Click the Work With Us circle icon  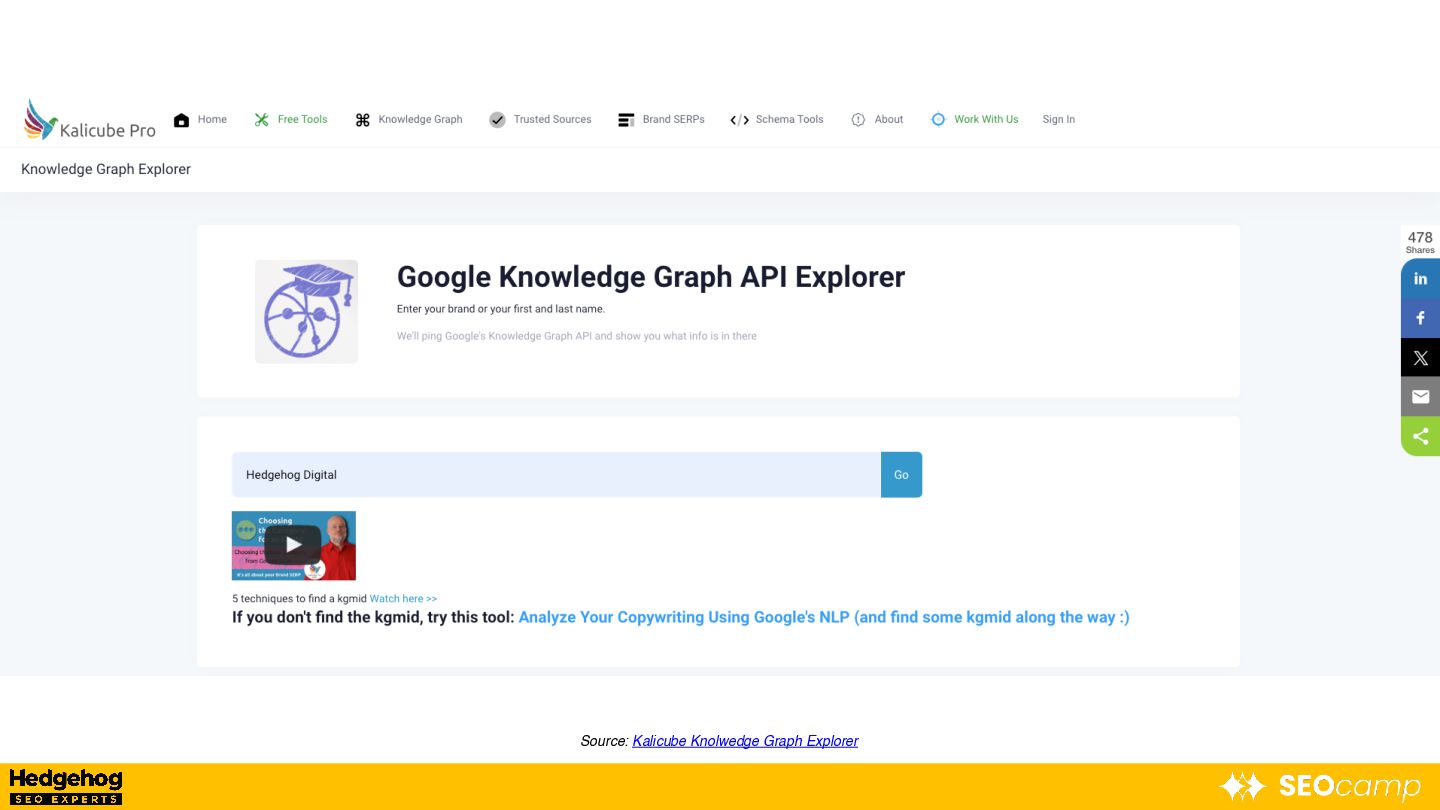pos(938,119)
